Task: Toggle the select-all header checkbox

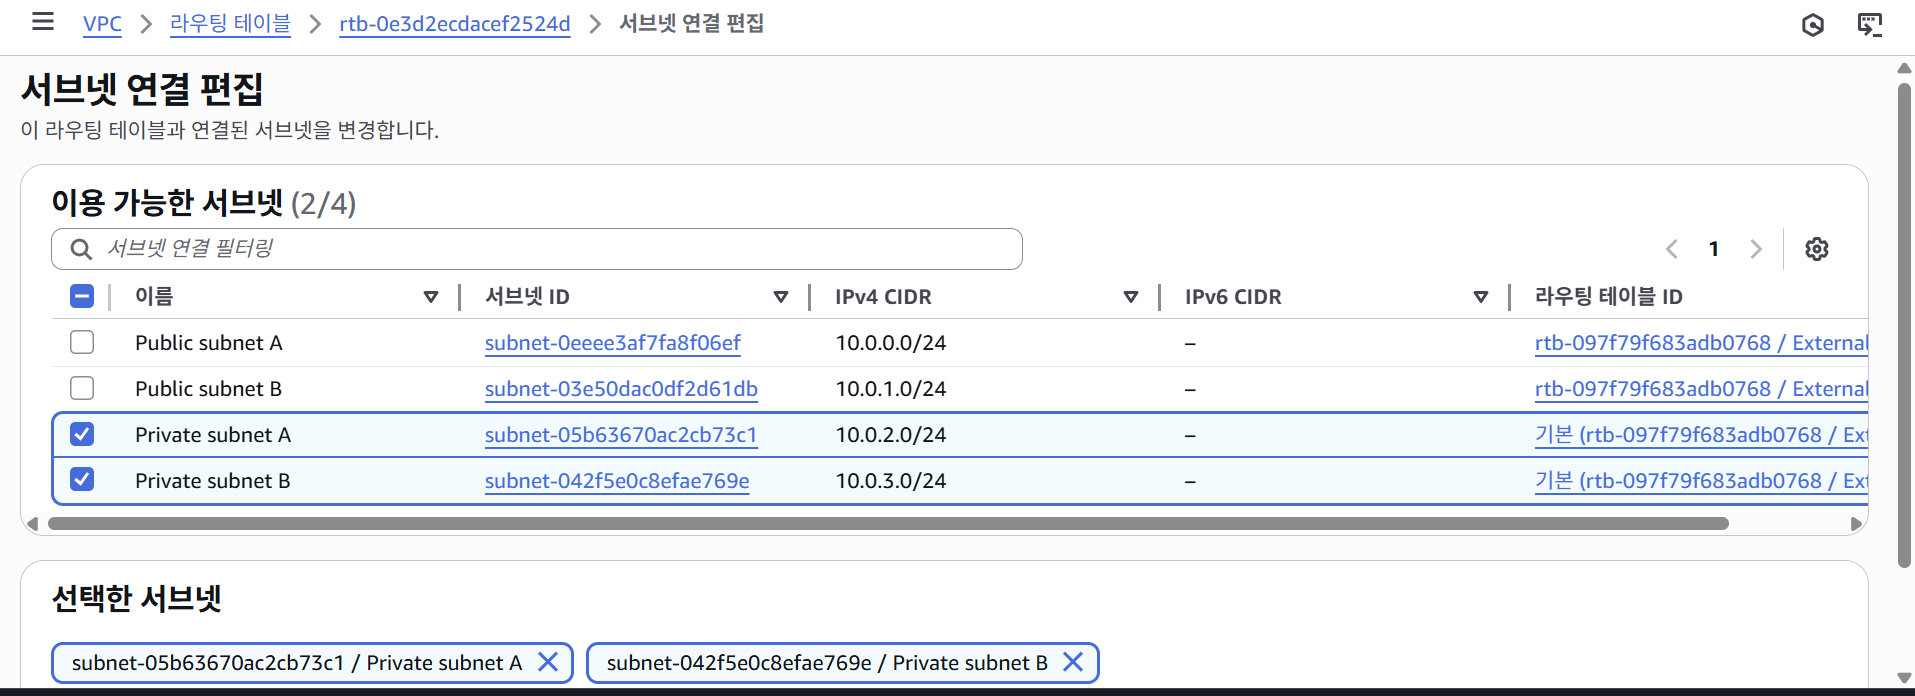Action: tap(82, 296)
